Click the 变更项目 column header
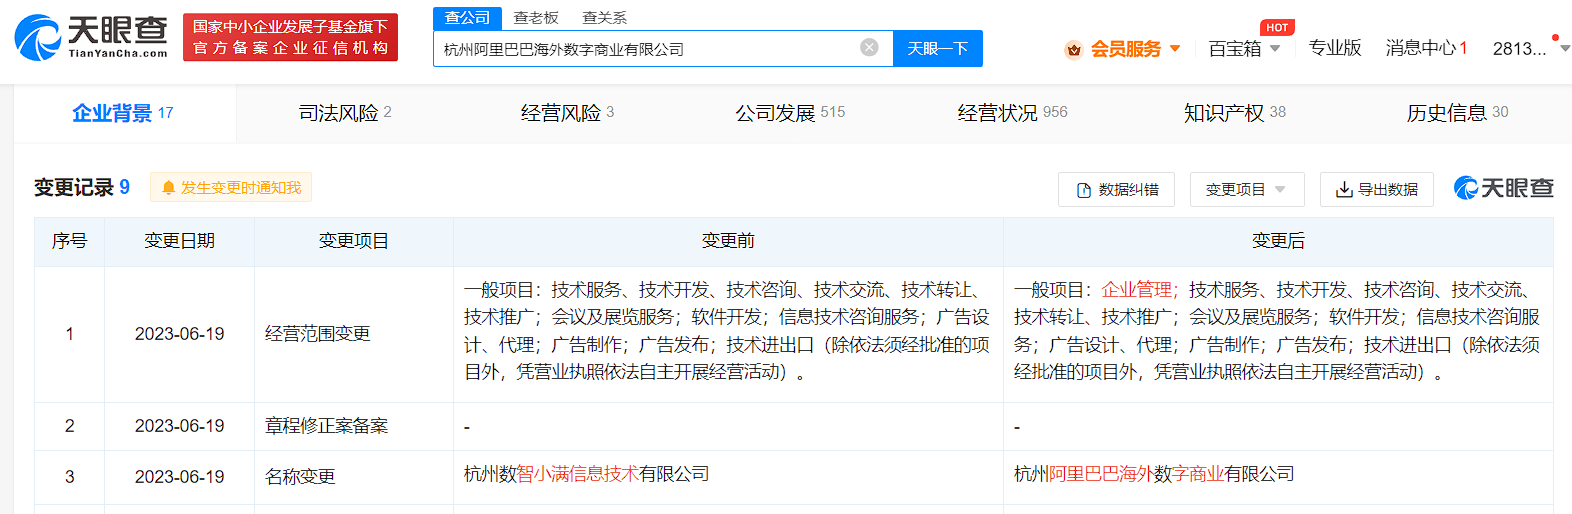This screenshot has height=514, width=1572. click(x=354, y=241)
